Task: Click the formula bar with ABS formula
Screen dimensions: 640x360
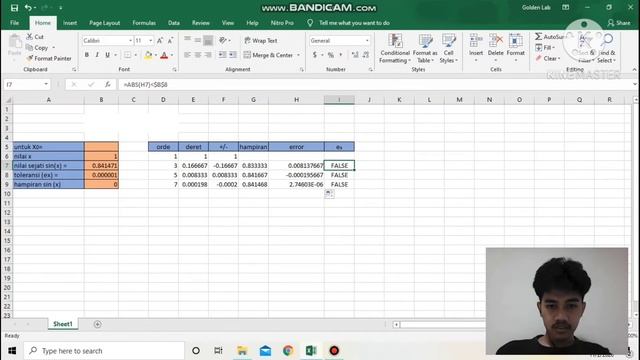Action: 376,84
